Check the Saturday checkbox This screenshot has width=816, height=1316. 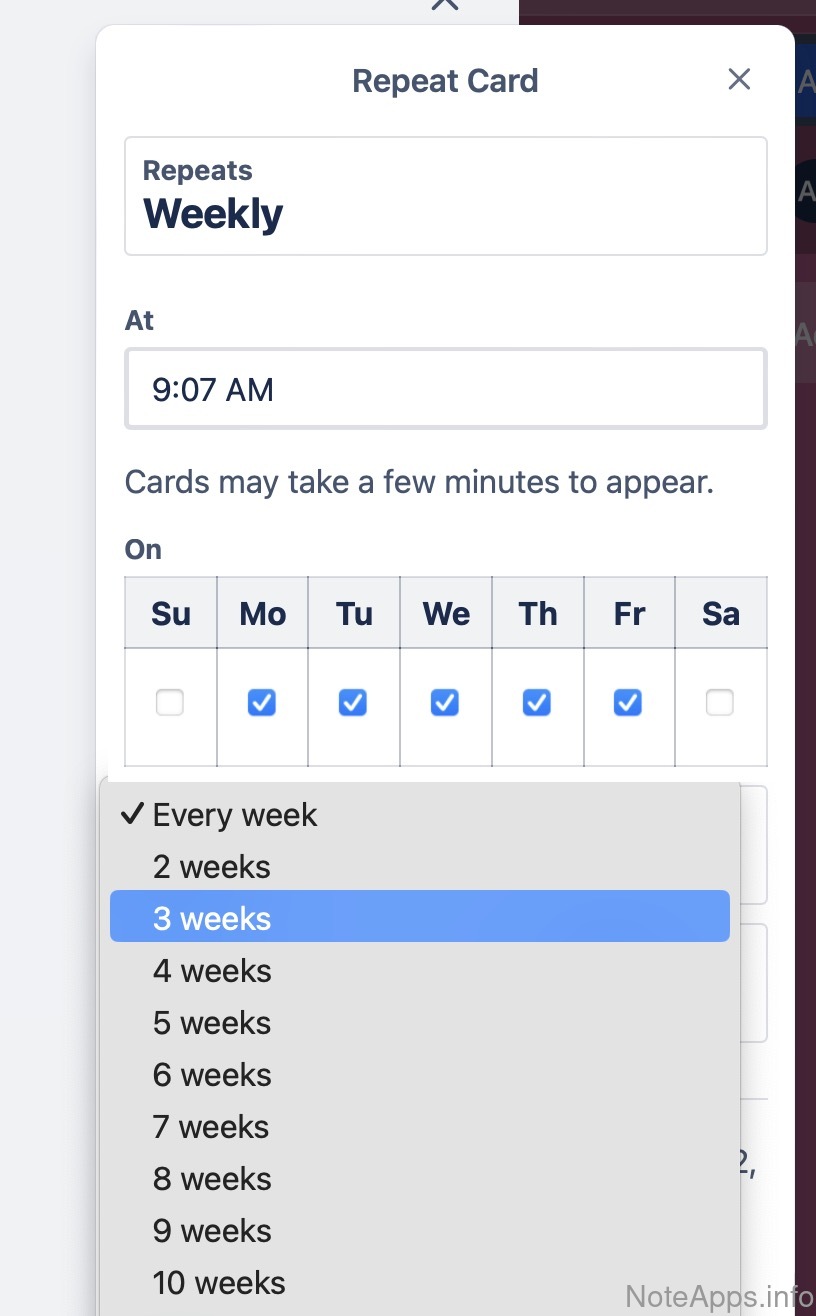[x=720, y=703]
